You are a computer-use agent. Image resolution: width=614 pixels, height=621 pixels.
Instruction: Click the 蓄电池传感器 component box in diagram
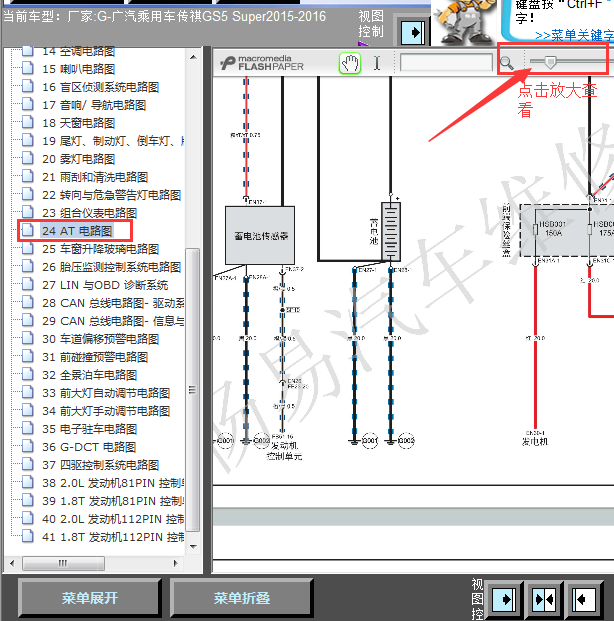click(260, 235)
